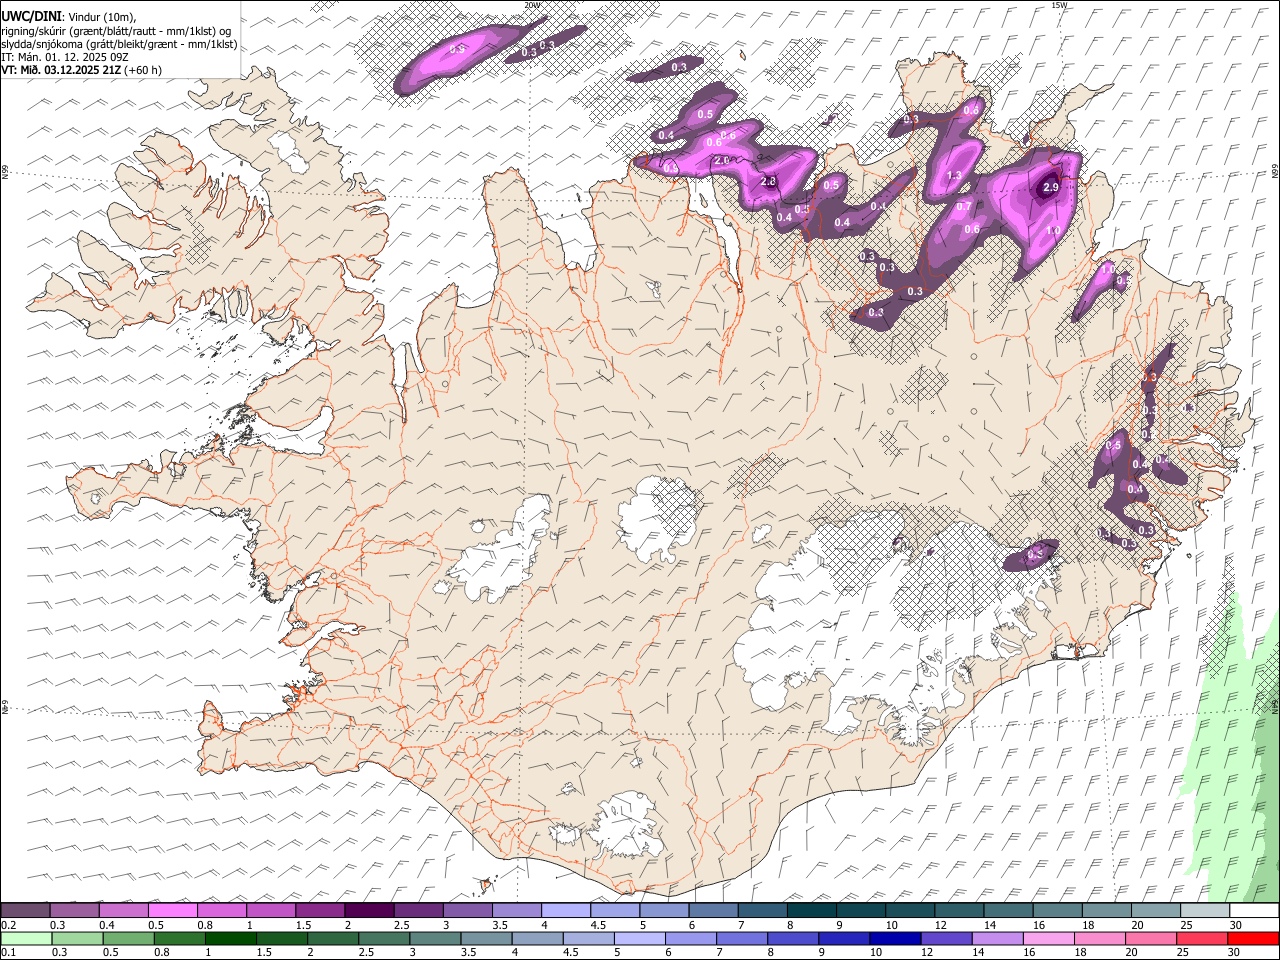The height and width of the screenshot is (960, 1280).
Task: Select dark teal upper legend swatch at 8
Action: tap(811, 911)
